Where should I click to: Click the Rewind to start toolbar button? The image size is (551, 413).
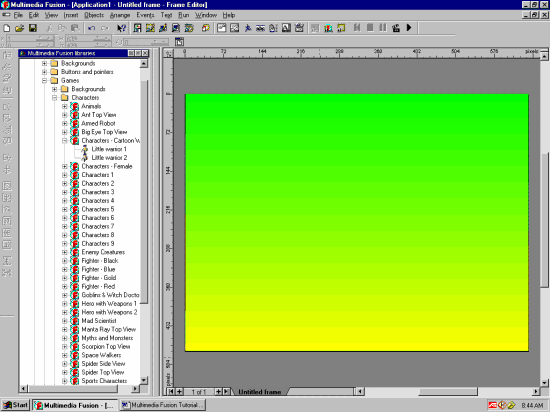pos(357,28)
